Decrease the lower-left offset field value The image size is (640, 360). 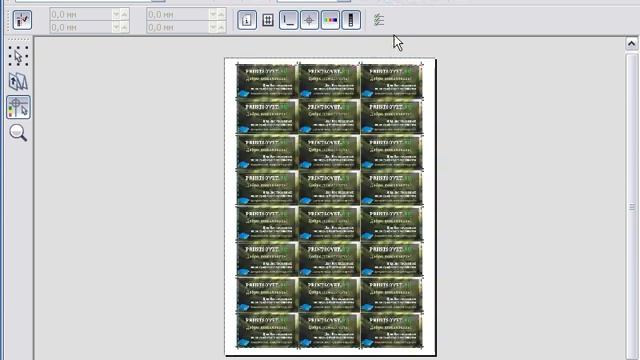click(x=116, y=27)
